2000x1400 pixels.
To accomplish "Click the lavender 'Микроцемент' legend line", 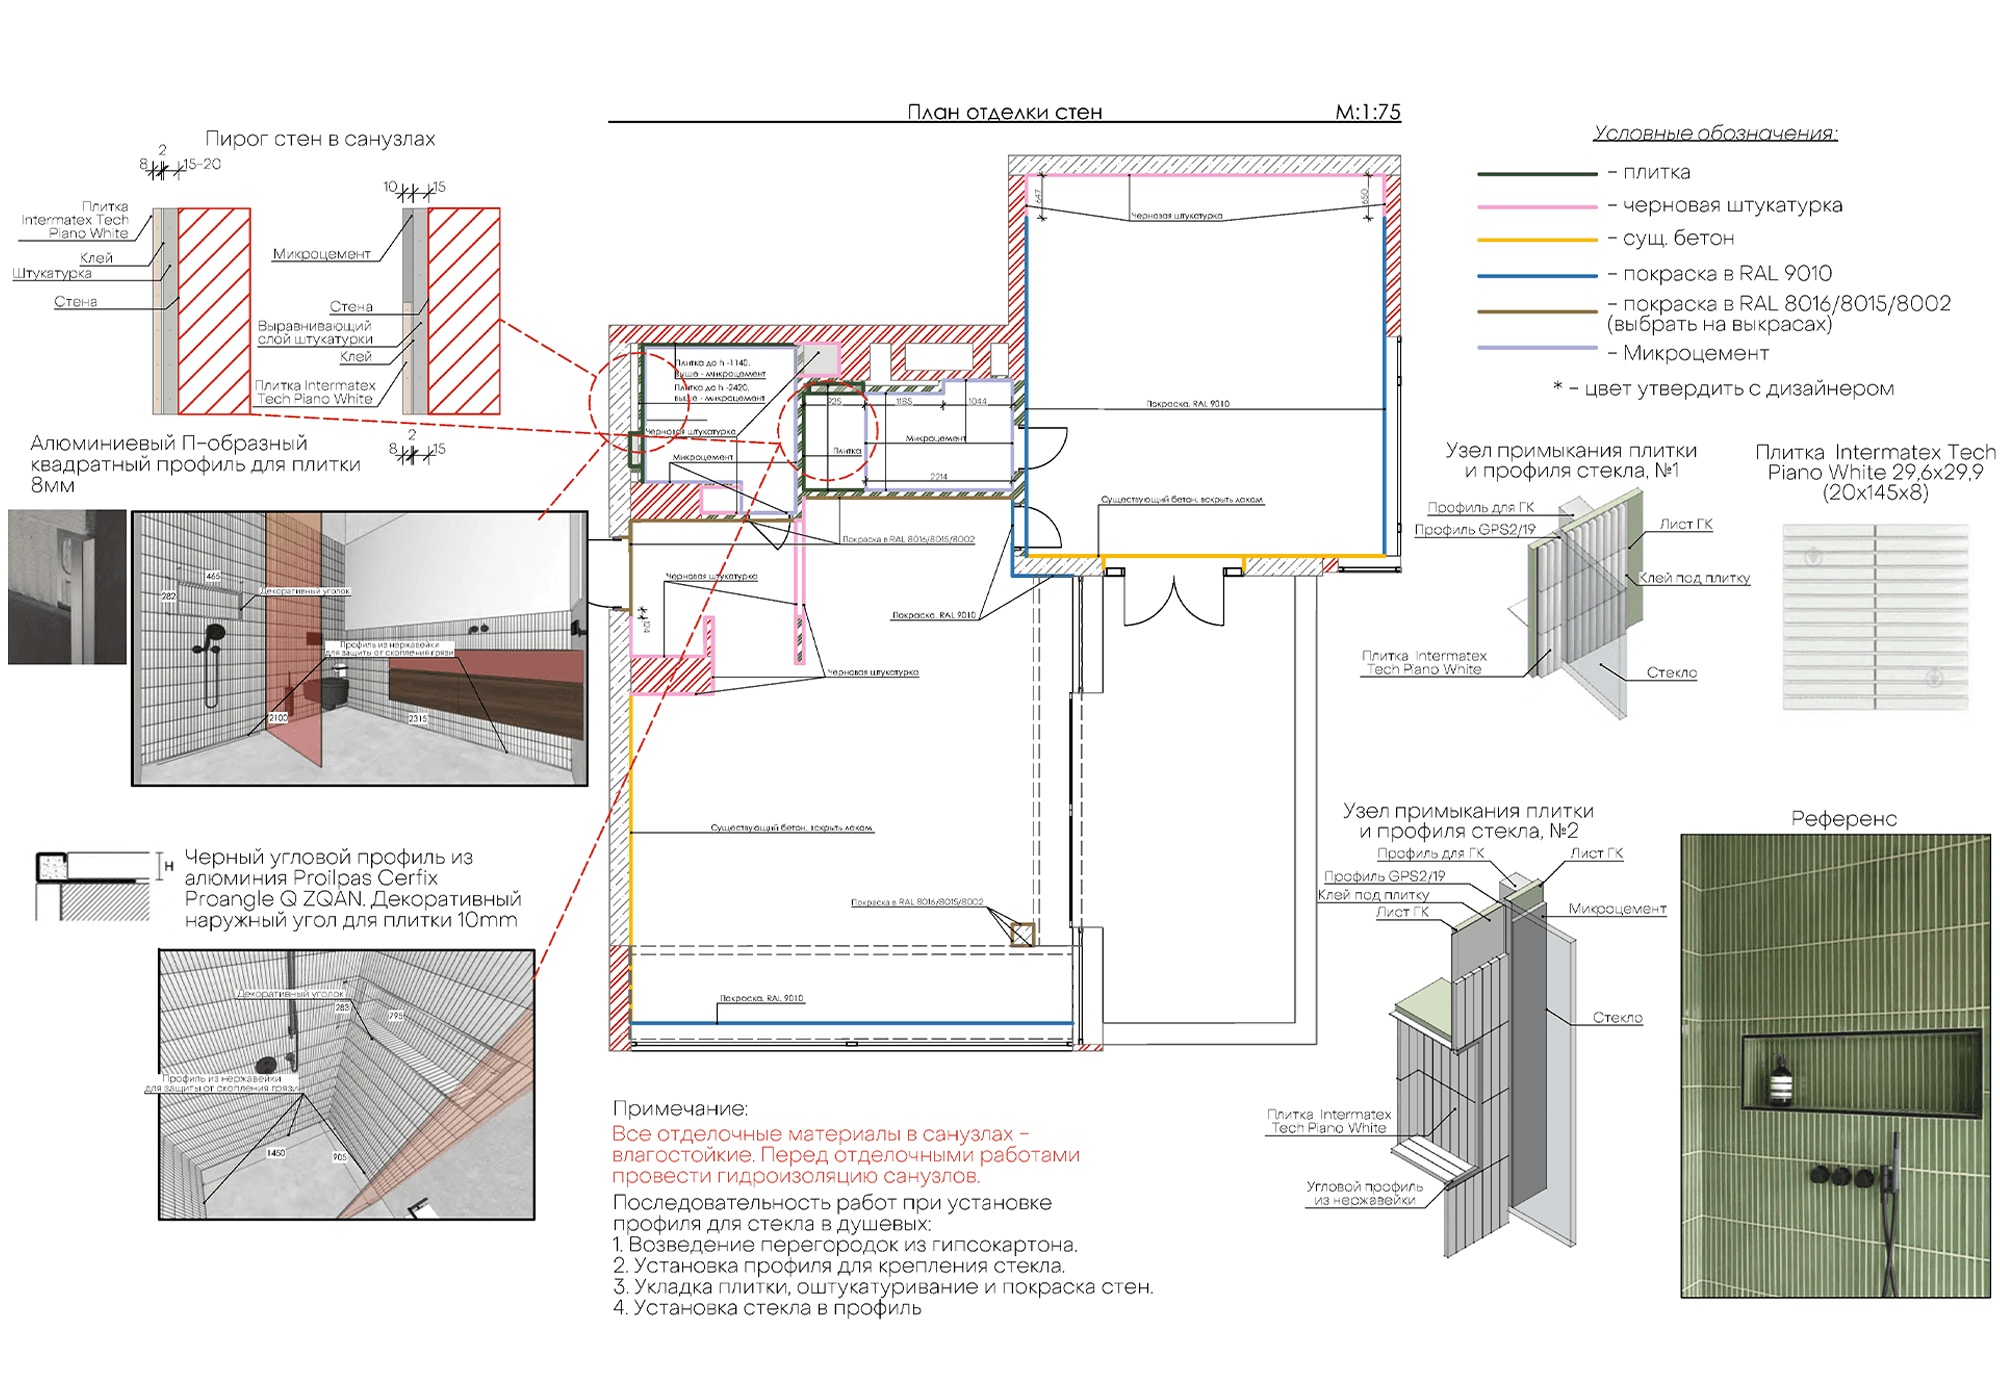I will coord(1536,349).
